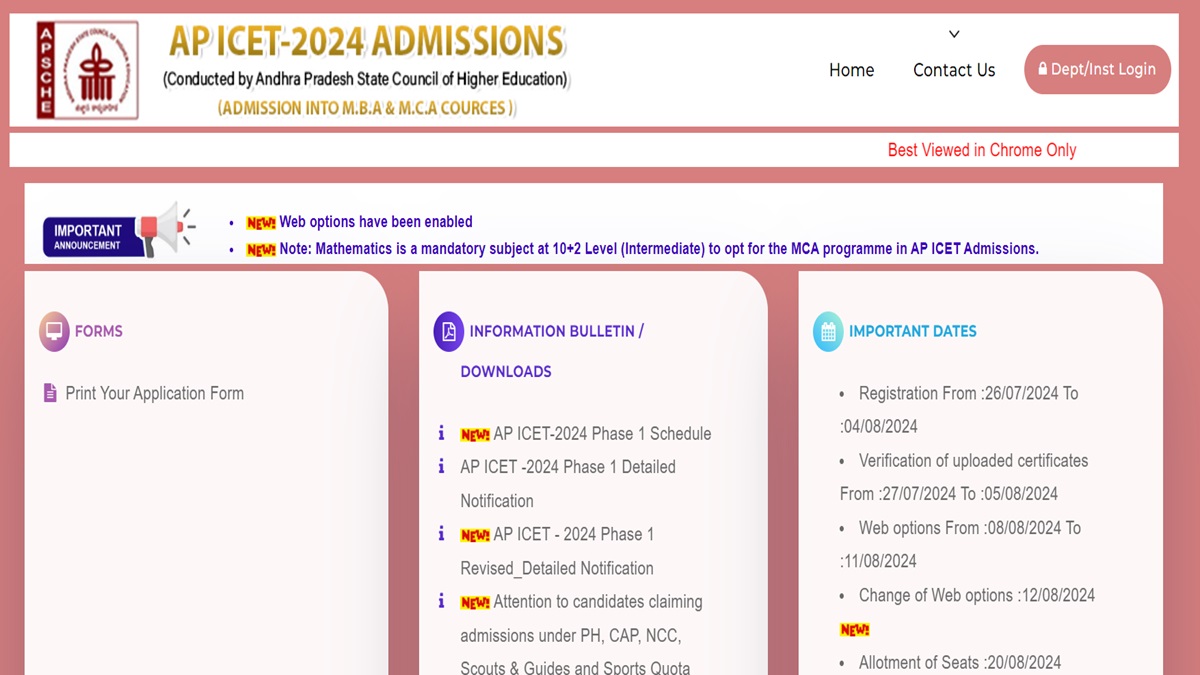Go to the Home page
This screenshot has height=675, width=1200.
click(851, 70)
